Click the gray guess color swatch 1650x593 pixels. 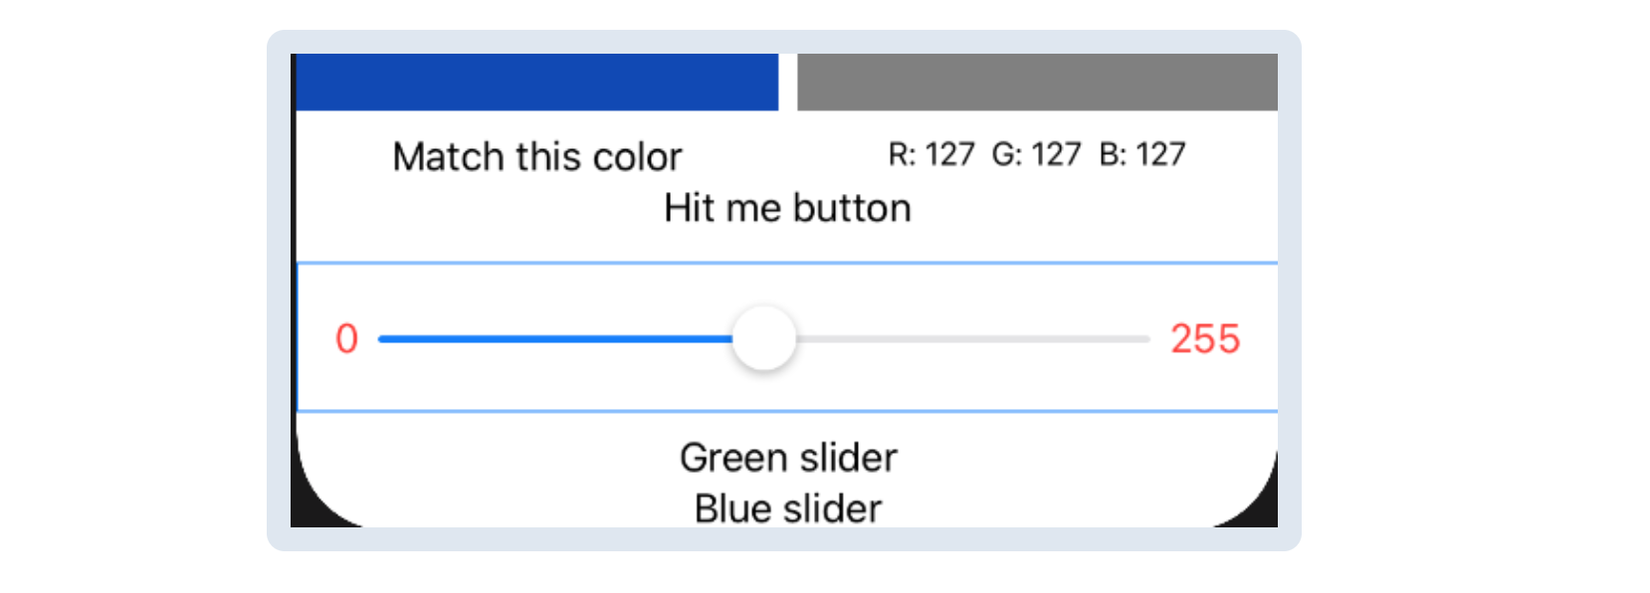[1037, 82]
